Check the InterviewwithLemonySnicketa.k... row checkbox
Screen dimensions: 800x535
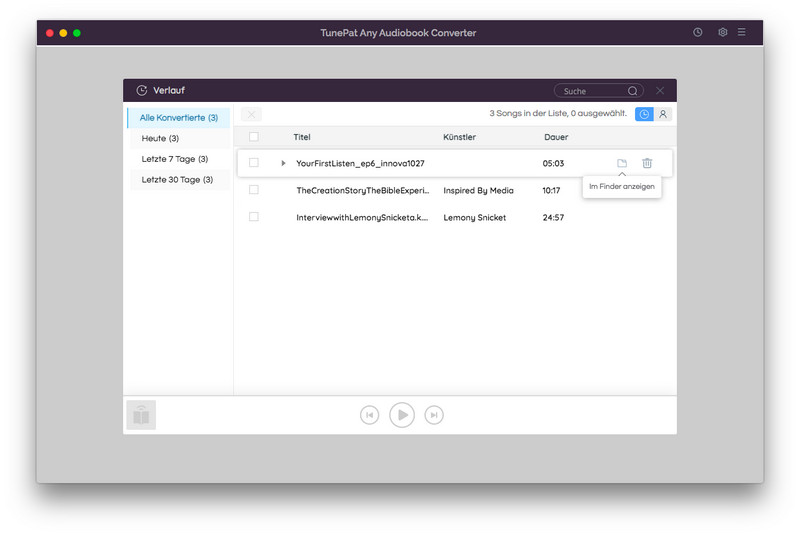point(254,217)
